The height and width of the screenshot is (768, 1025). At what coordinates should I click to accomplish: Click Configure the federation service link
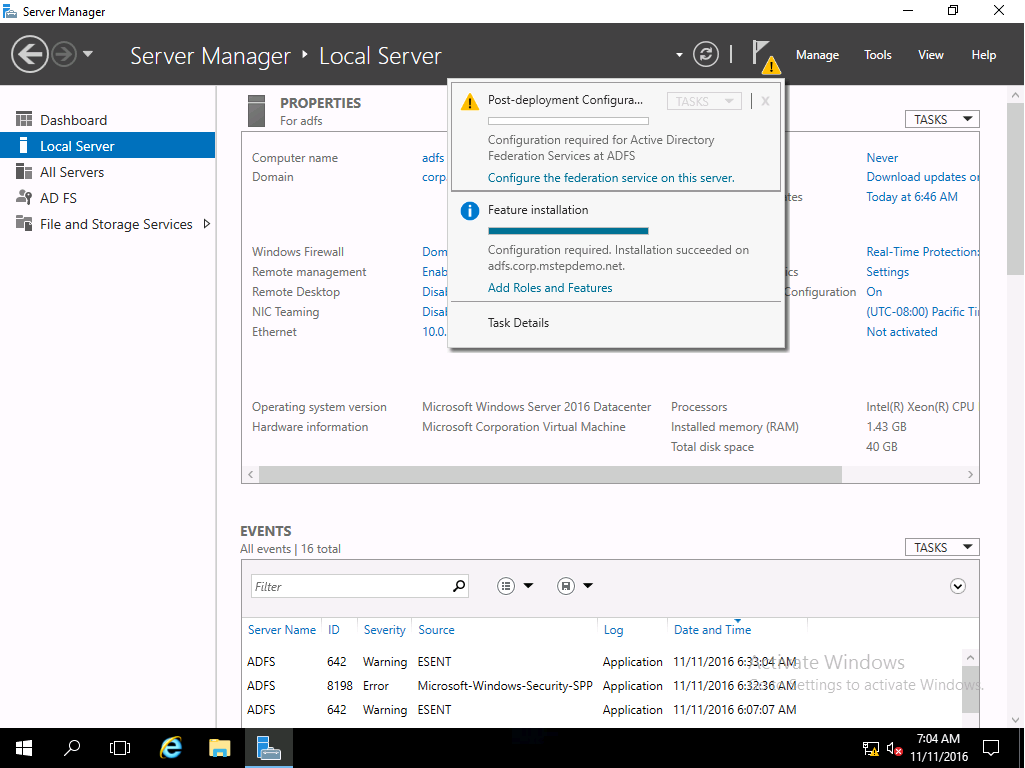(611, 178)
